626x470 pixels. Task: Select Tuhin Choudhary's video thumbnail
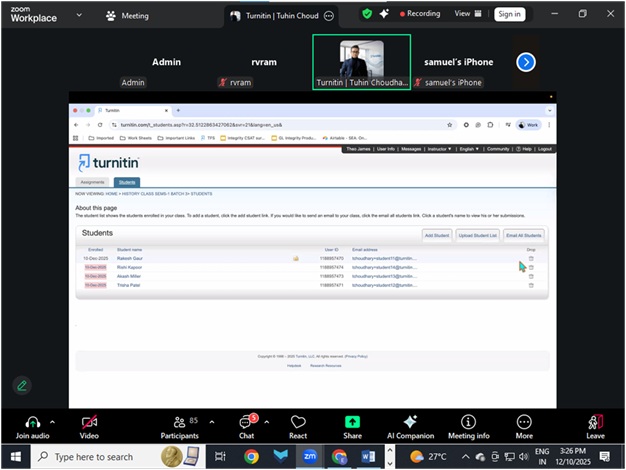361,62
